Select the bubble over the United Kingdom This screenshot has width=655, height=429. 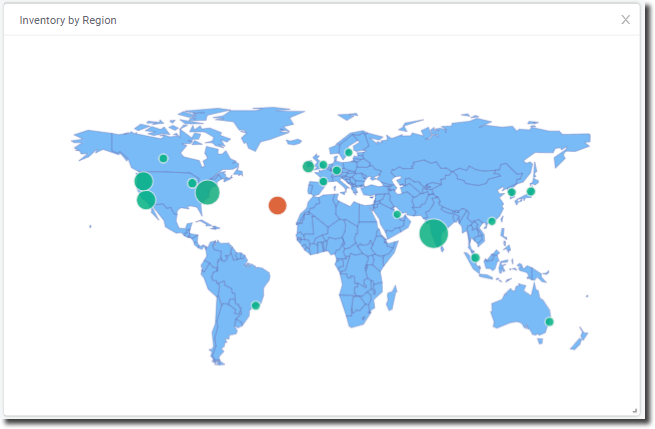point(308,167)
